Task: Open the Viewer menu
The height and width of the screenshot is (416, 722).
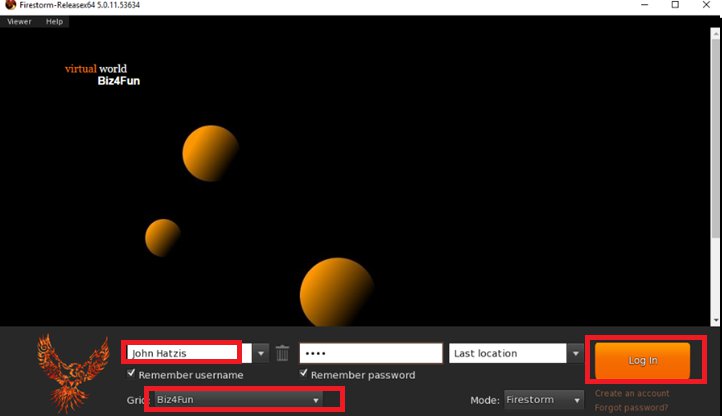Action: point(19,21)
